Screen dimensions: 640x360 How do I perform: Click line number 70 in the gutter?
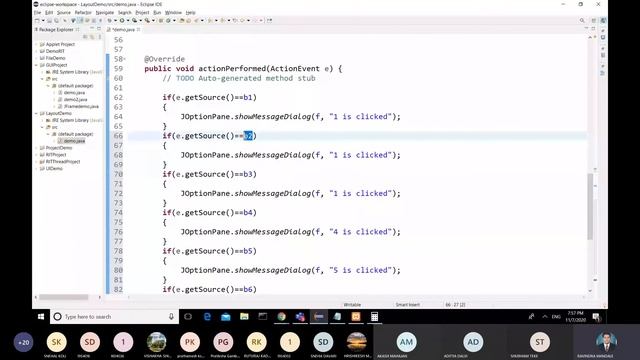tap(118, 174)
